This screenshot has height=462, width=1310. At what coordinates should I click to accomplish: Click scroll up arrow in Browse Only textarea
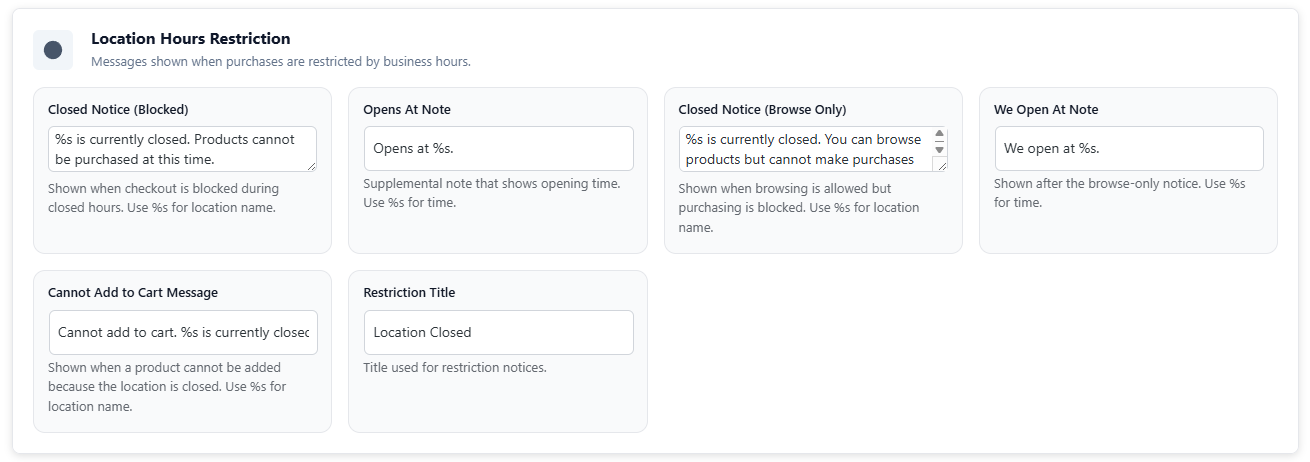[939, 134]
